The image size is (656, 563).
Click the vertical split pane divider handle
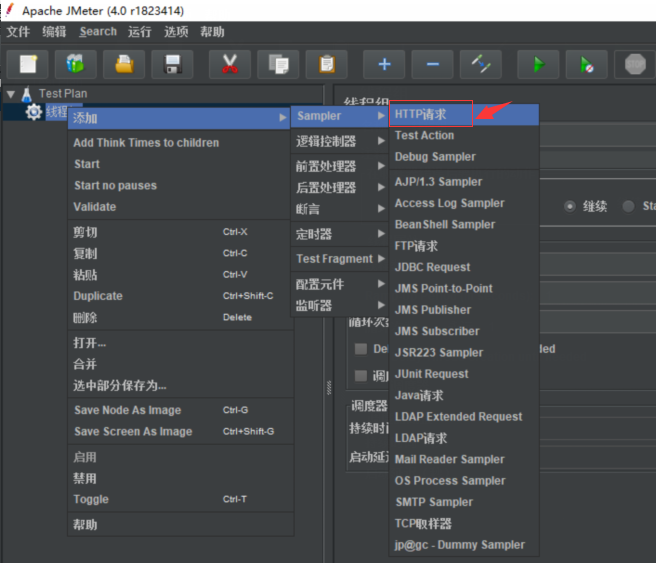[x=329, y=388]
